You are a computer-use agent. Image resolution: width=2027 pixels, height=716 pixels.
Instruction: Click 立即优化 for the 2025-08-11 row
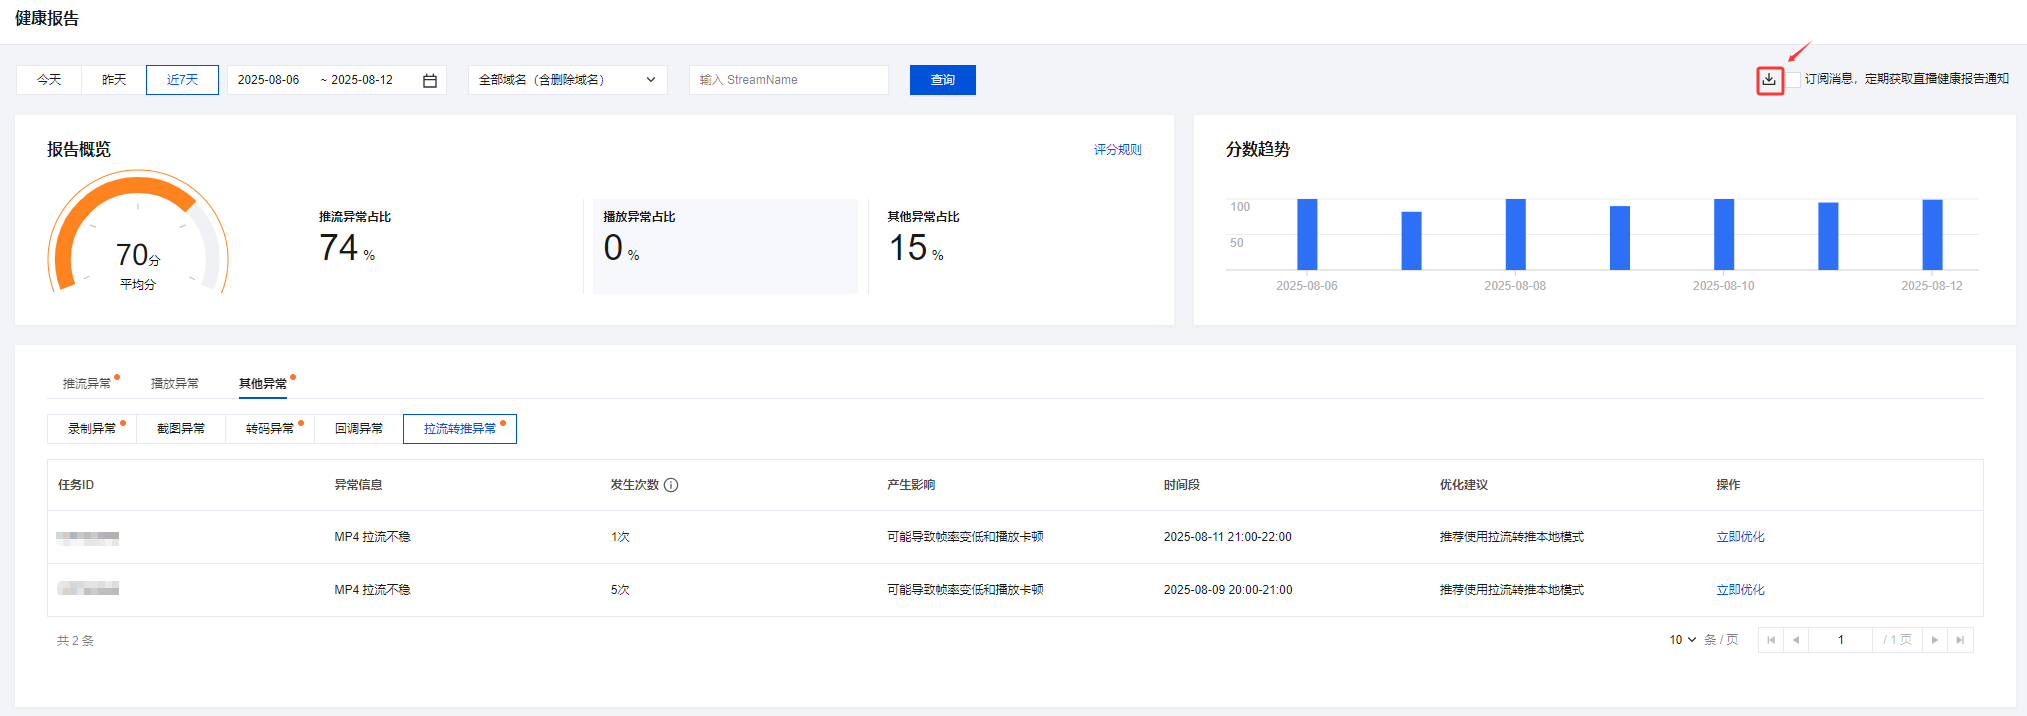[x=1740, y=537]
